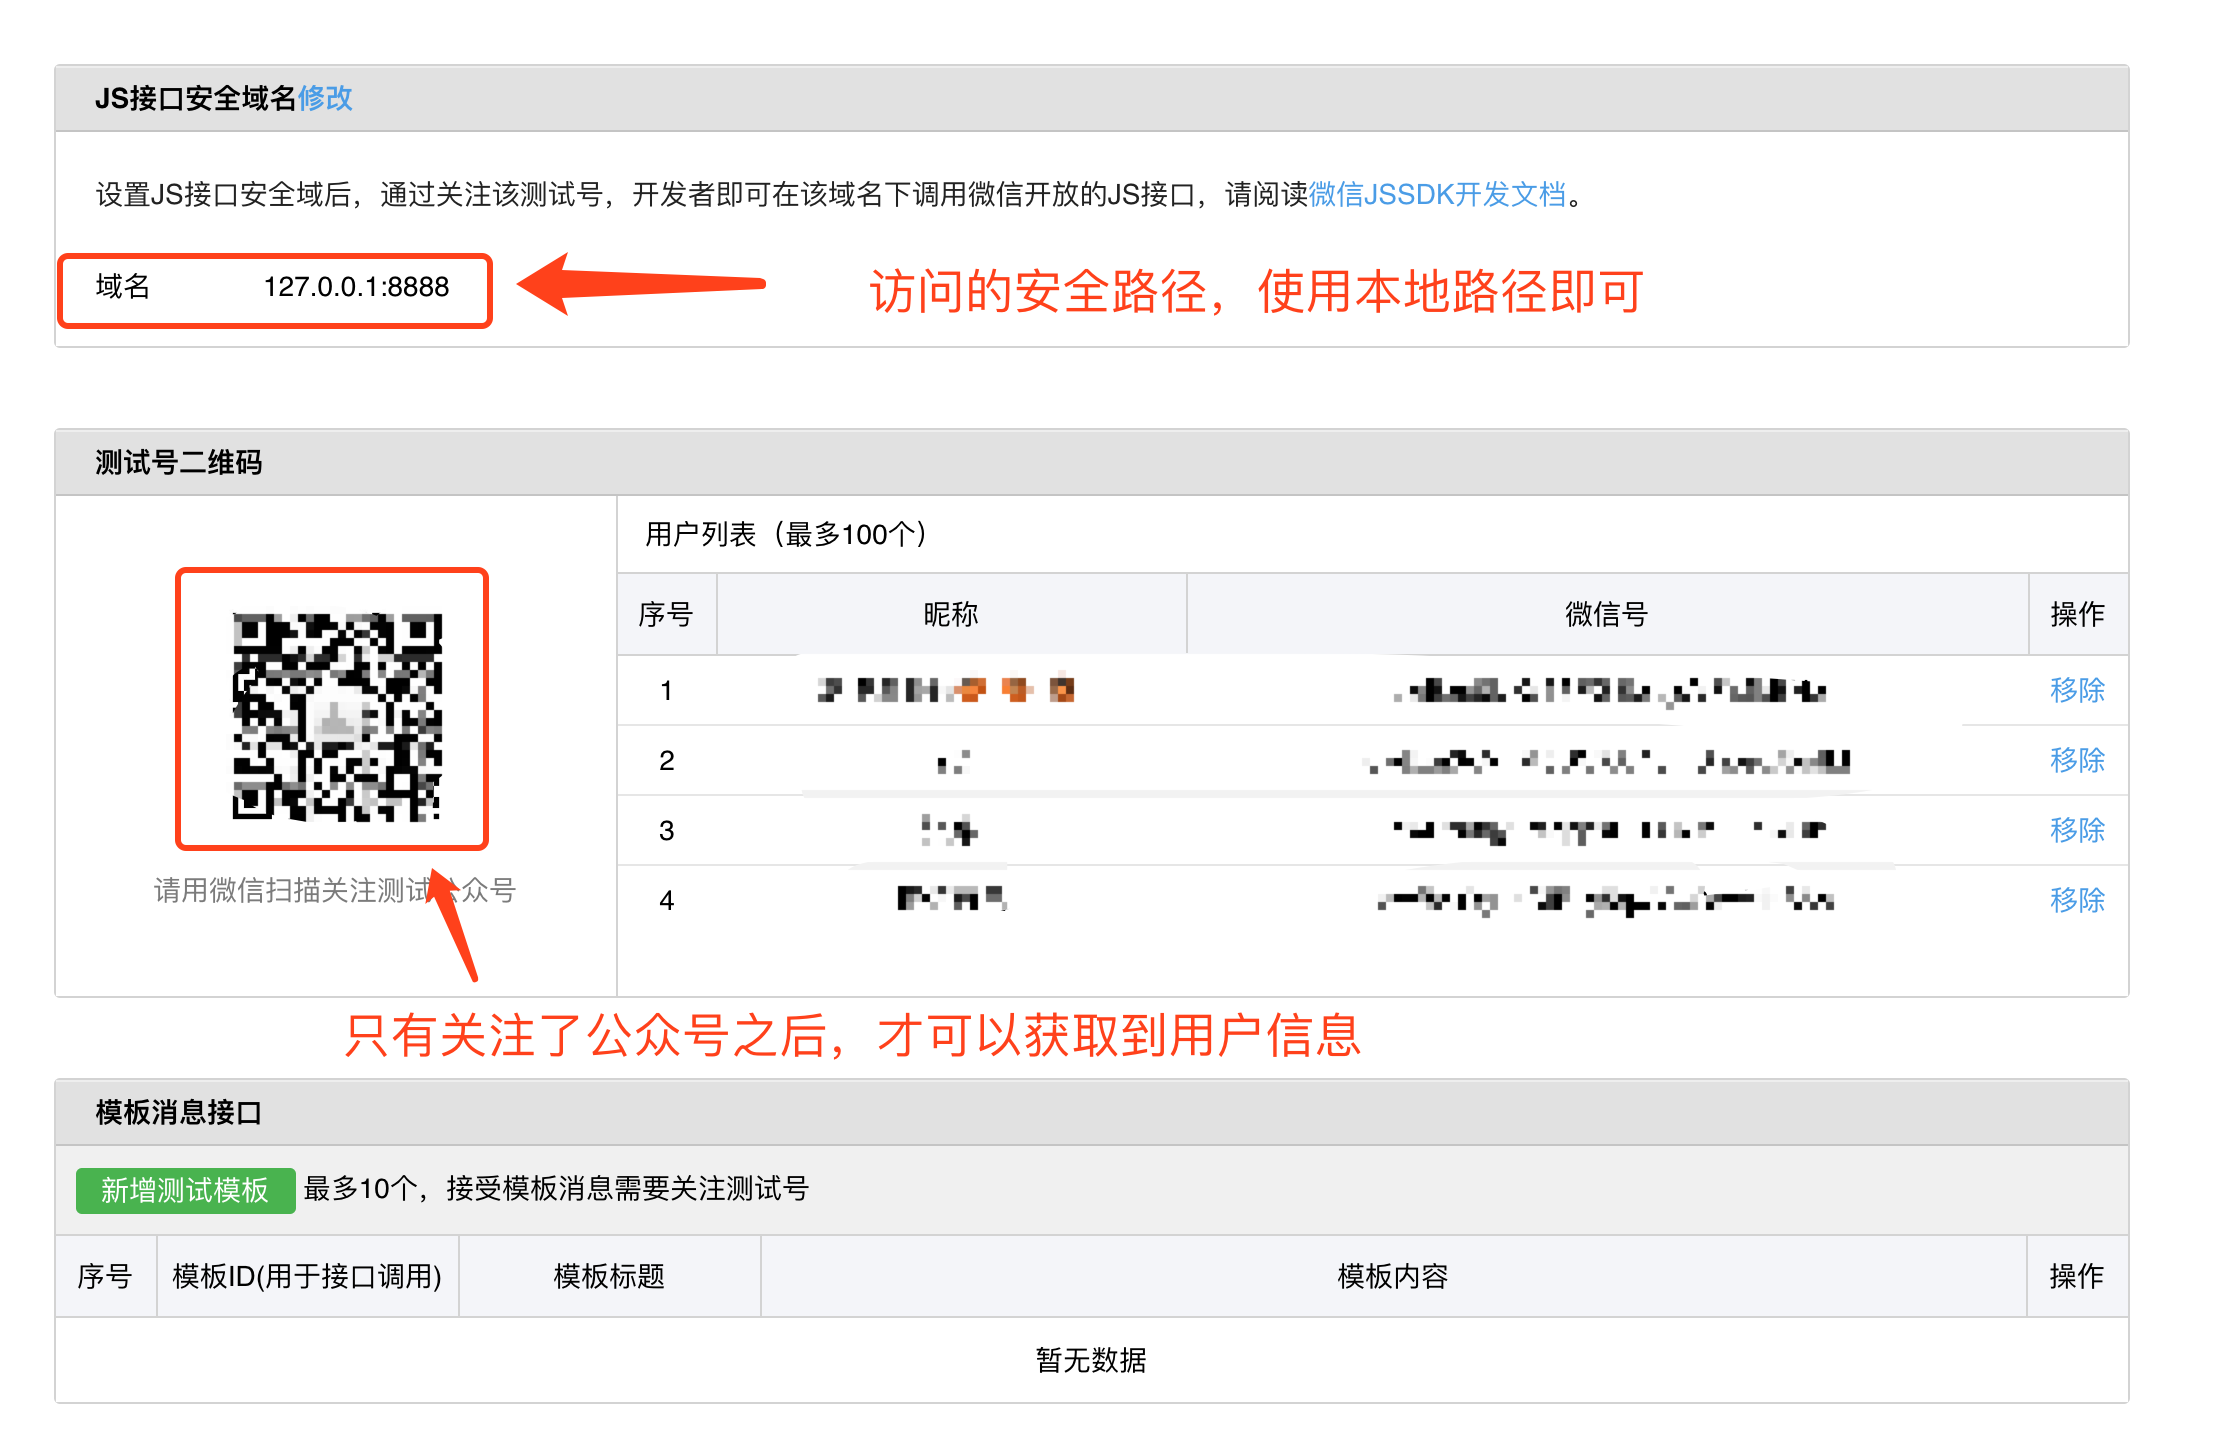Remove user number 1 from list
2218x1448 pixels.
(x=2076, y=690)
